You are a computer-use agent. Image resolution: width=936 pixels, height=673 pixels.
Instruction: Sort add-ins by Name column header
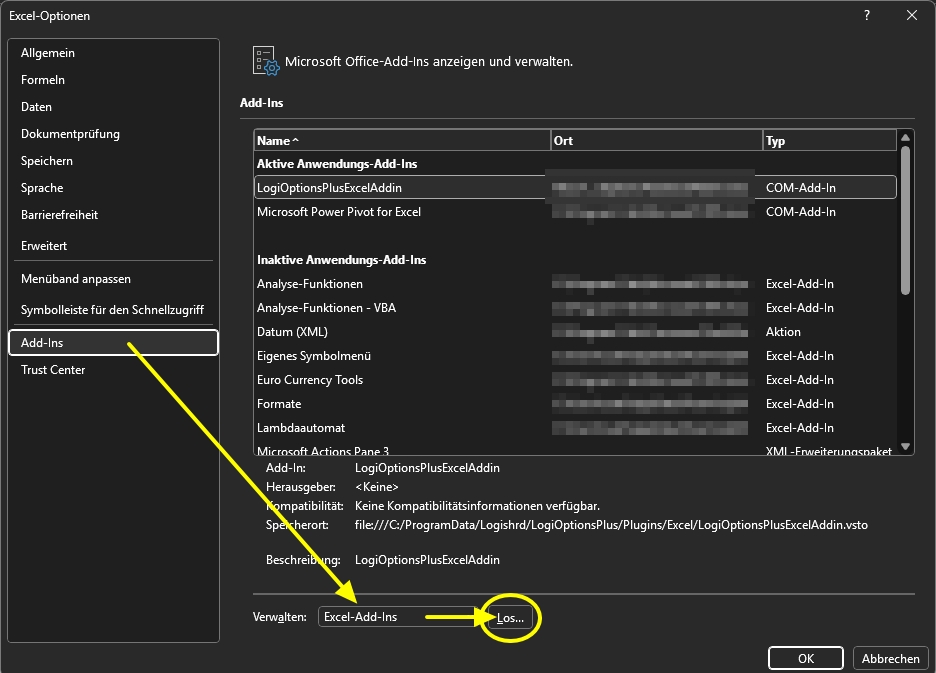tap(401, 141)
